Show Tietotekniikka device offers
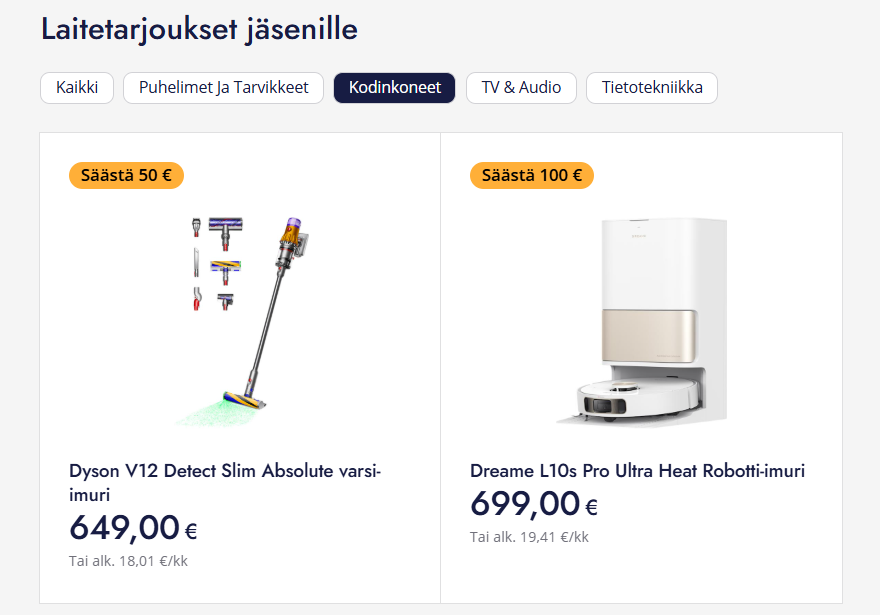Screen dimensions: 880x615 (x=652, y=88)
